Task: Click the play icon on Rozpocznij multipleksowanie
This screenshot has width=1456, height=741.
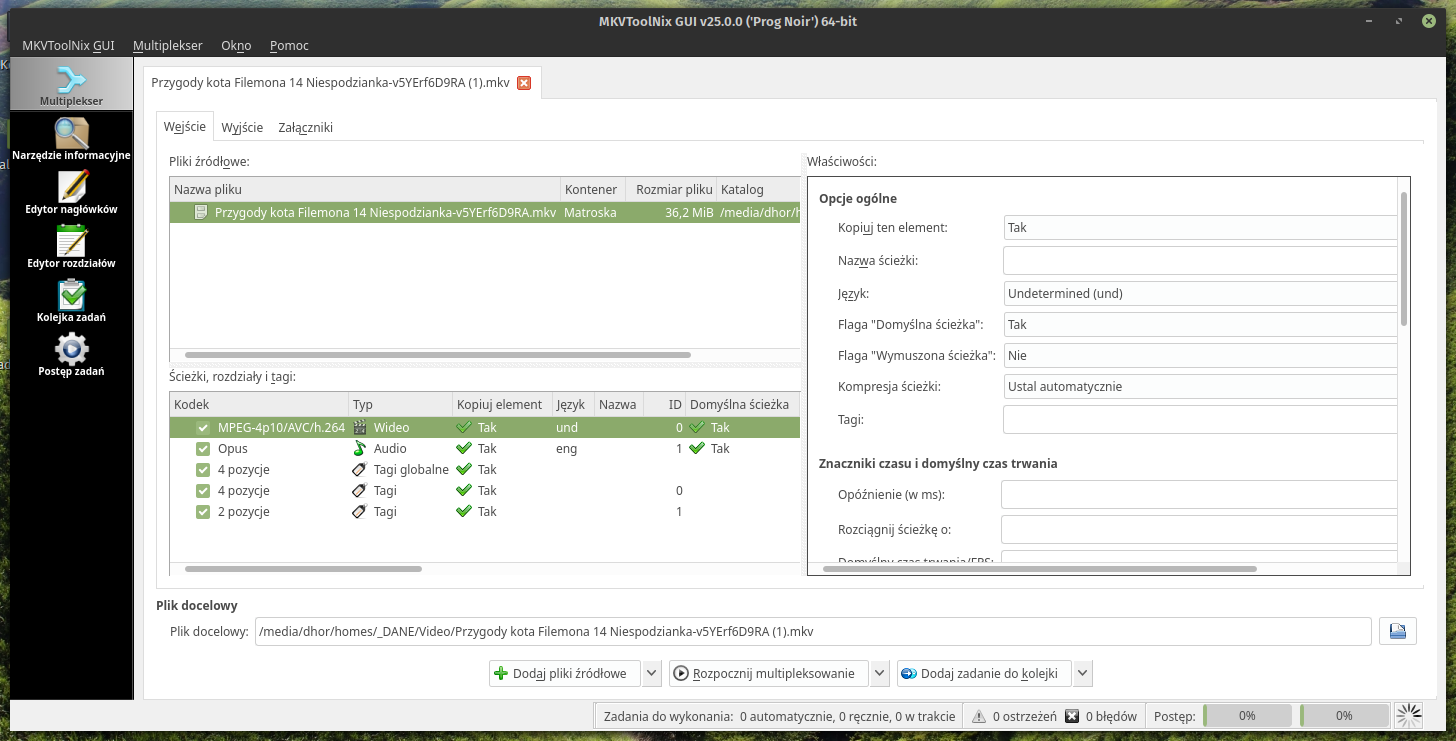Action: point(681,673)
